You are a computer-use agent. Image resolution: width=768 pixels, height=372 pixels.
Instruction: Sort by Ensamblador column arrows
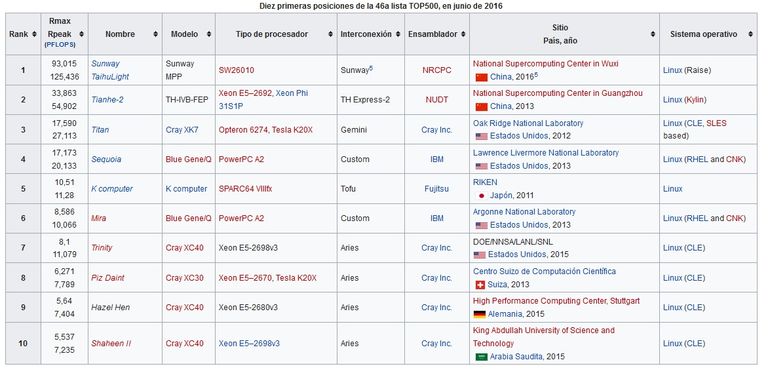tap(463, 34)
